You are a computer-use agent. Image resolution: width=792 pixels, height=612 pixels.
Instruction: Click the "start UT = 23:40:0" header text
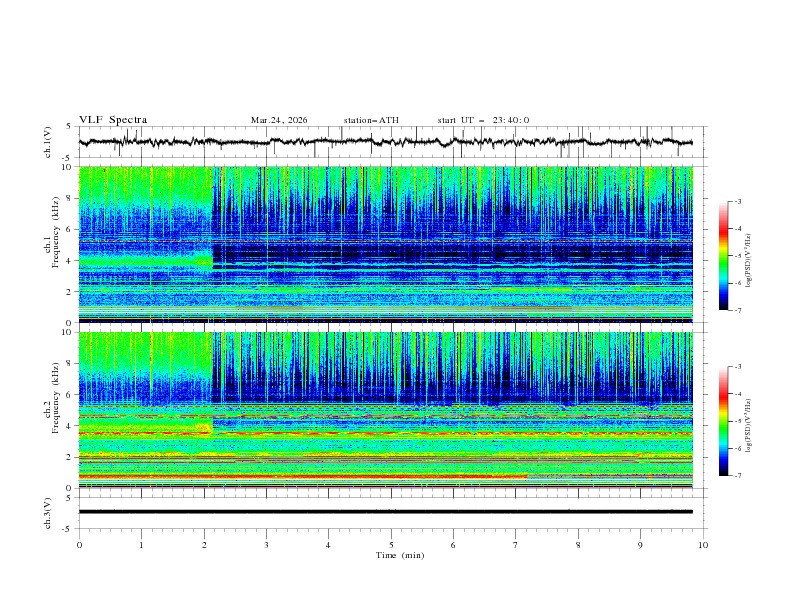(483, 120)
